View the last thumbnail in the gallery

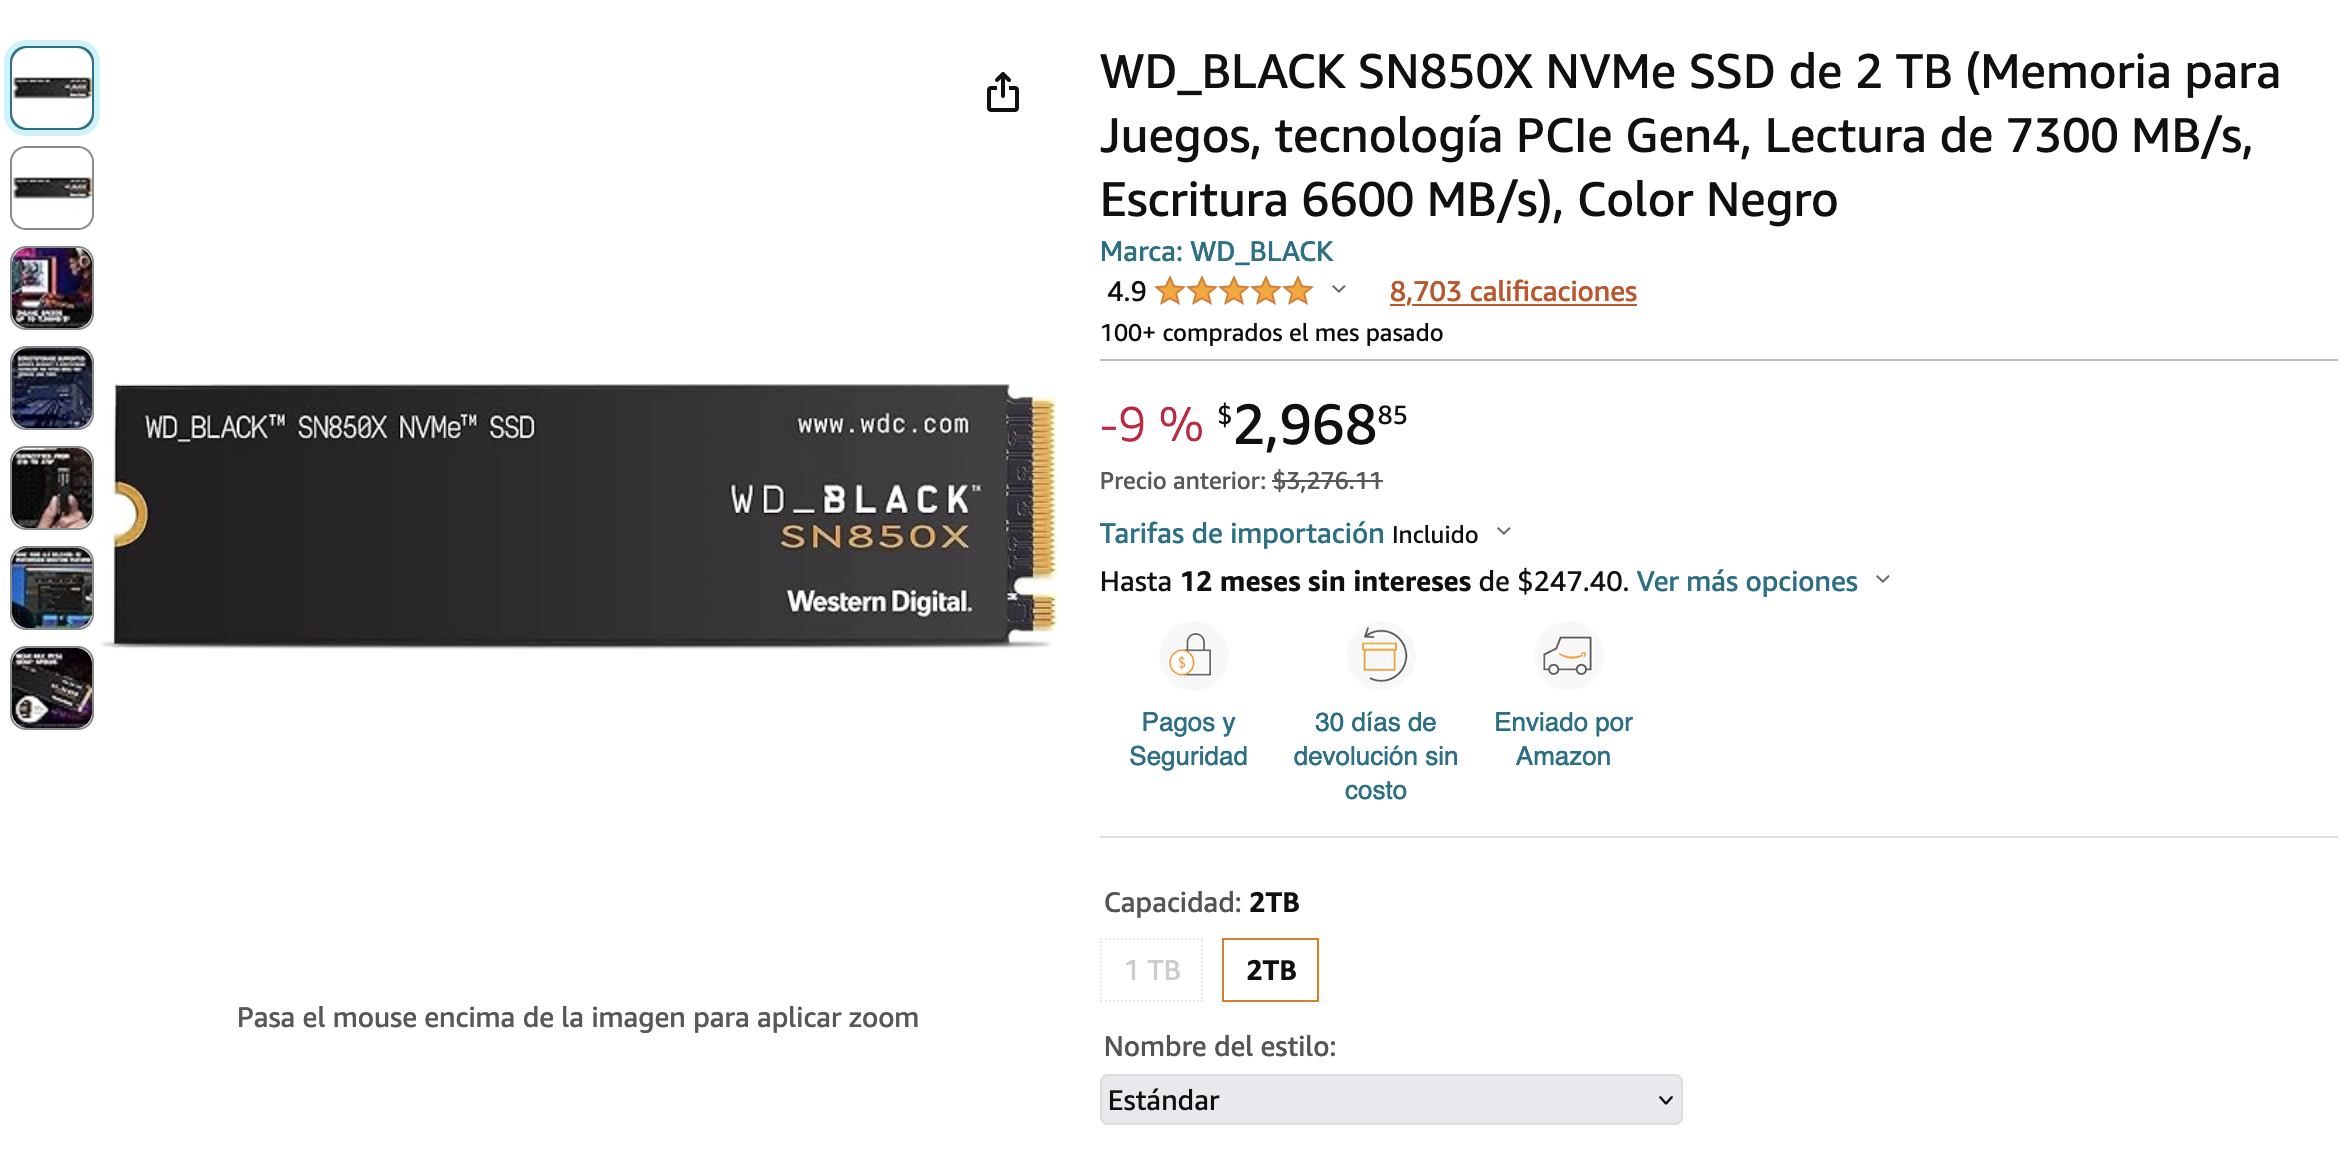click(x=52, y=688)
